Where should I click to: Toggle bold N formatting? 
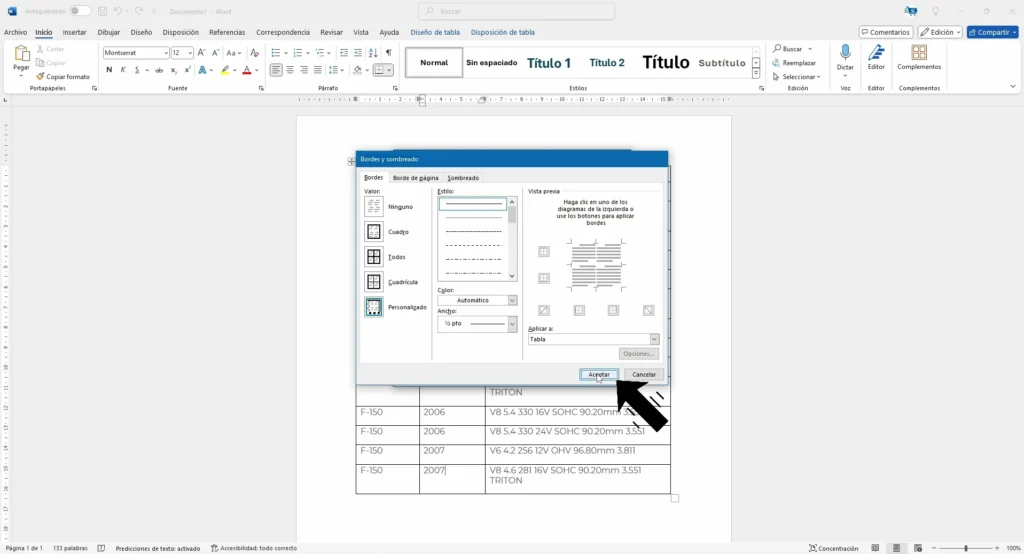pyautogui.click(x=109, y=70)
